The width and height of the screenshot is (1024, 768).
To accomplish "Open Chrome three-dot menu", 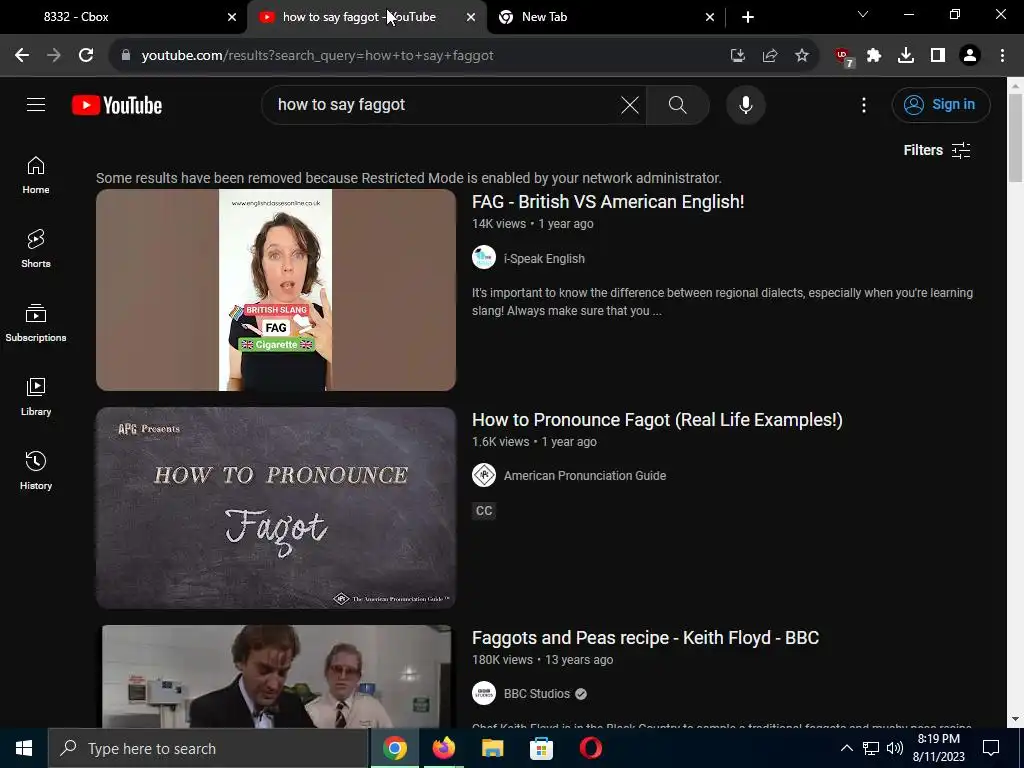I will point(1002,56).
